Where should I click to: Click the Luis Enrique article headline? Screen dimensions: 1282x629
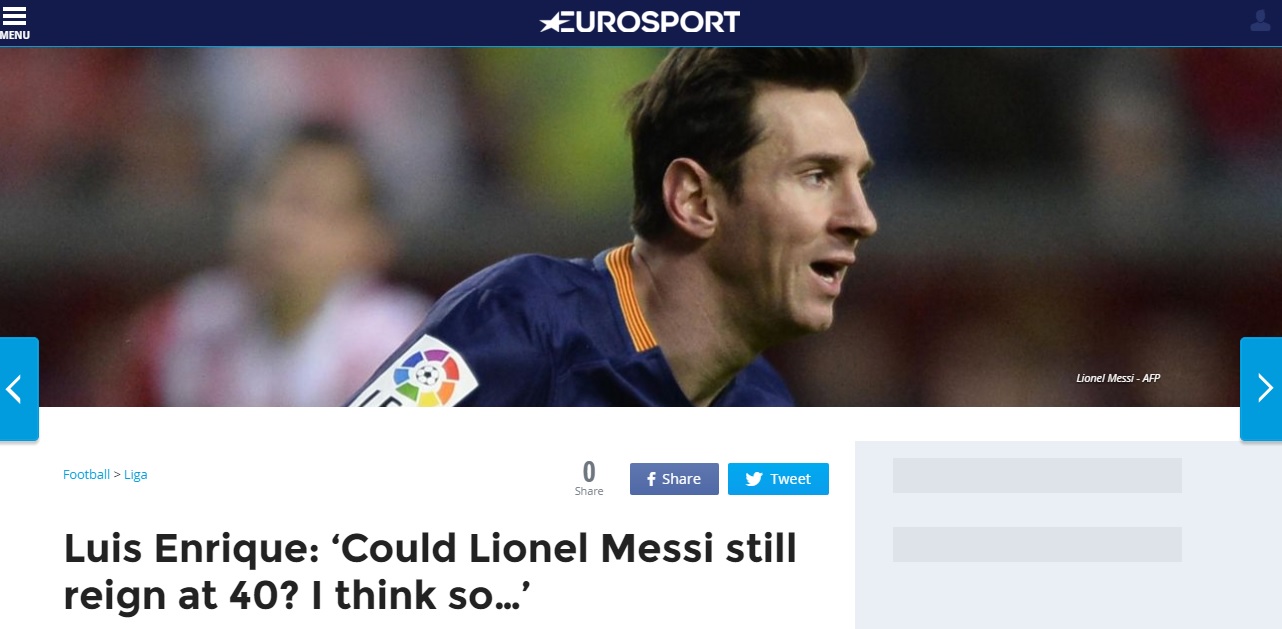click(x=430, y=572)
